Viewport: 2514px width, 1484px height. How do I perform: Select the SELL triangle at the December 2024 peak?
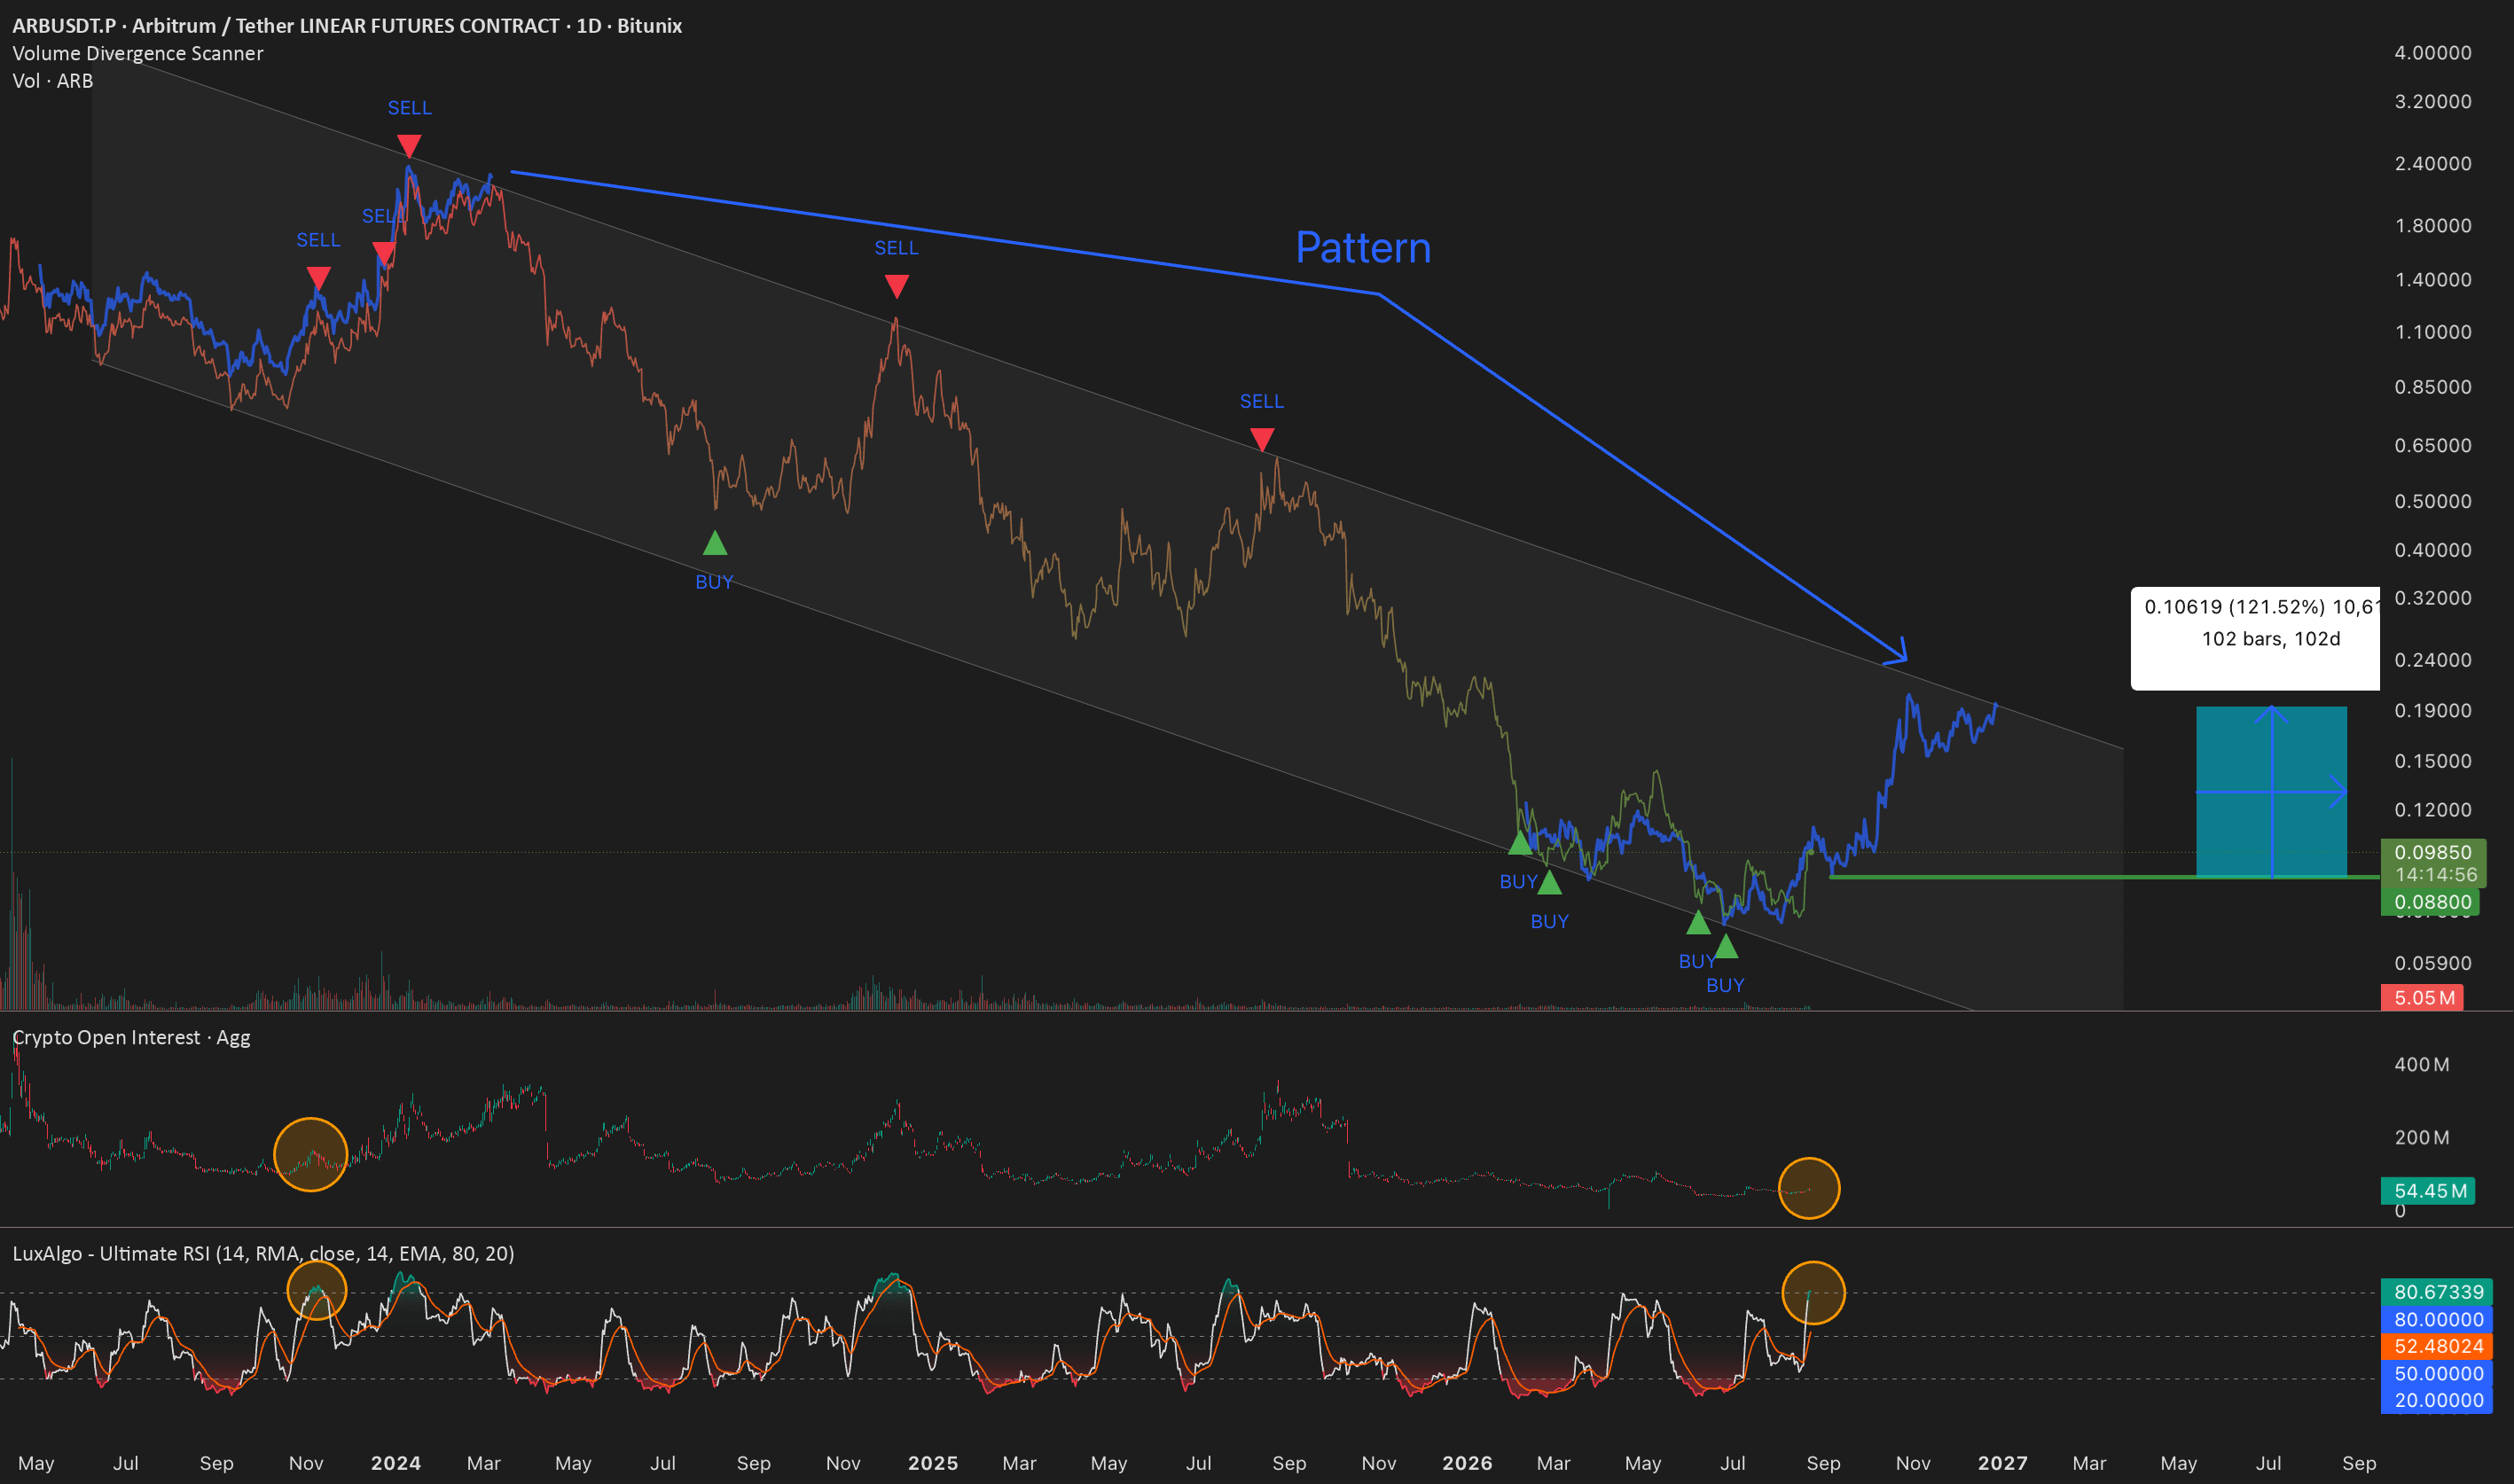(x=897, y=287)
